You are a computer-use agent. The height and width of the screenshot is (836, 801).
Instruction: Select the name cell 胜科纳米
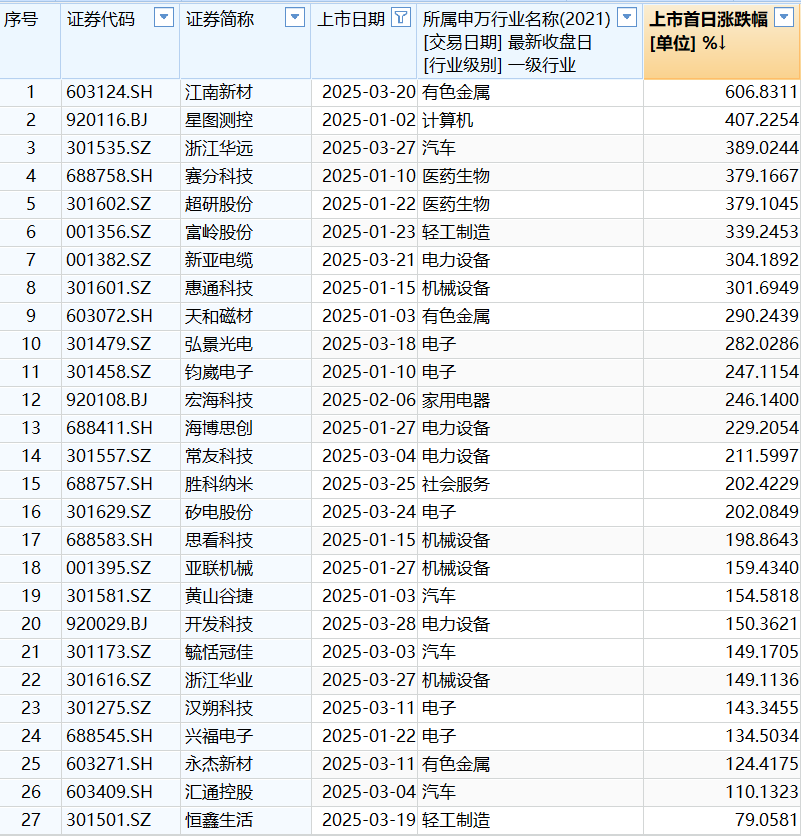219,484
